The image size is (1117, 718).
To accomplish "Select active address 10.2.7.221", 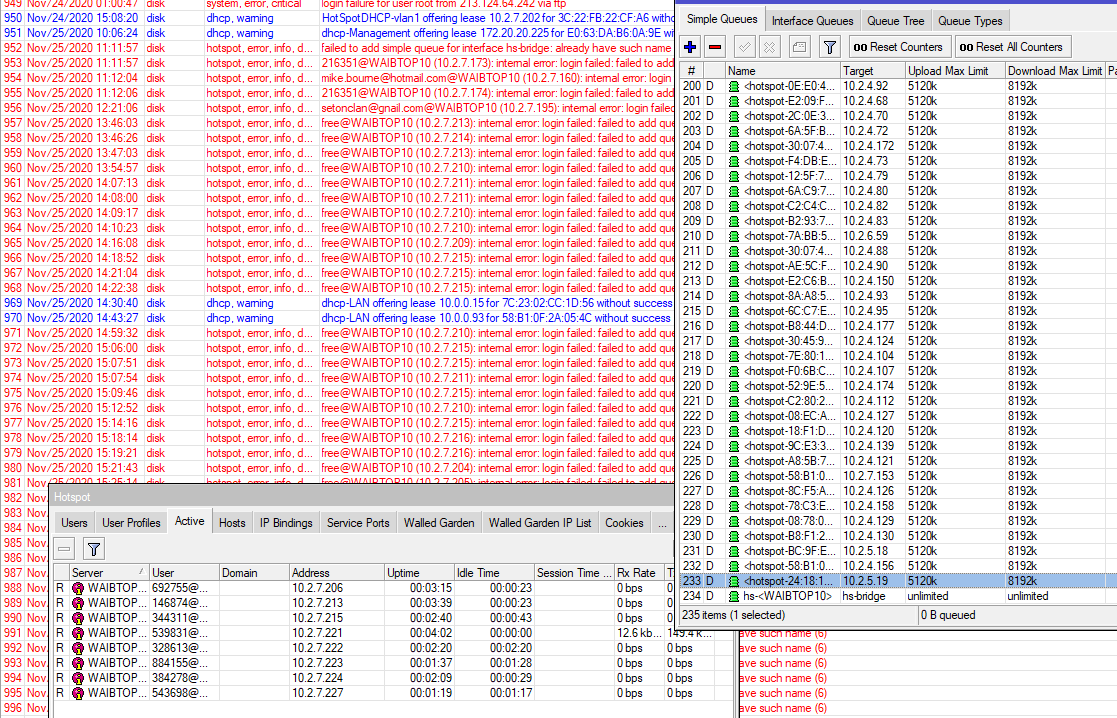I will [x=317, y=633].
